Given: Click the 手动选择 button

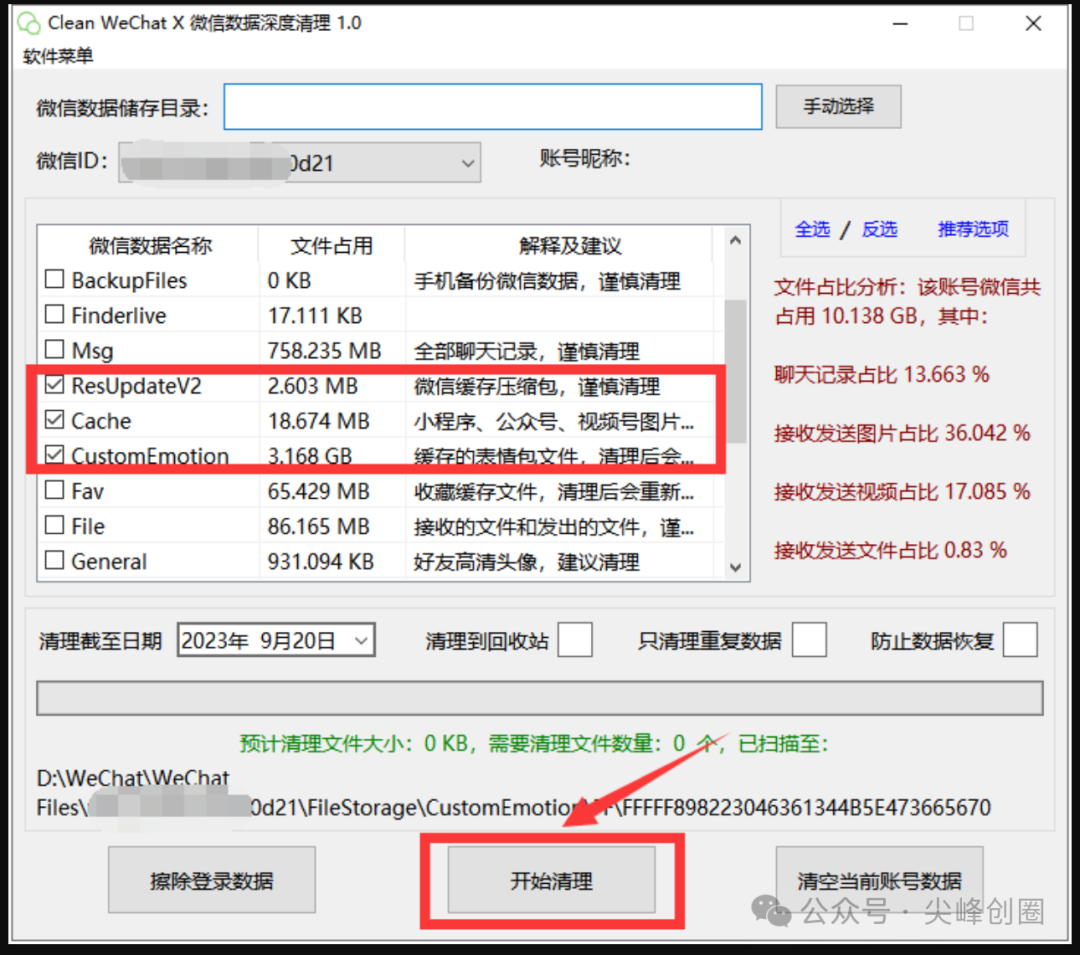Looking at the screenshot, I should (838, 106).
